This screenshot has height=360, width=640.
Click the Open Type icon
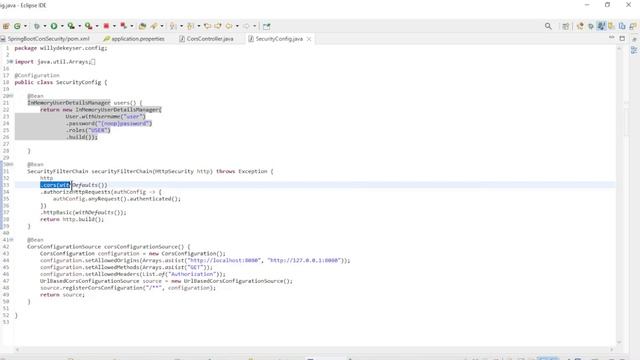click(142, 26)
